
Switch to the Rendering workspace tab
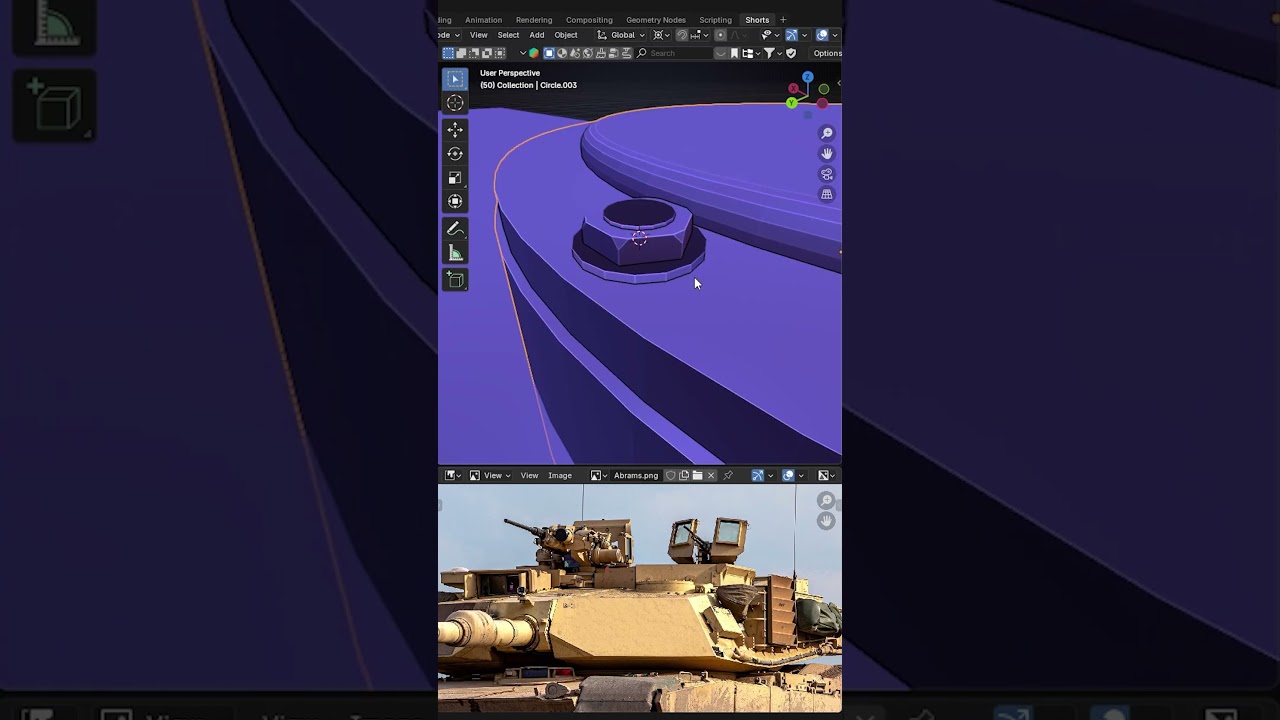534,20
